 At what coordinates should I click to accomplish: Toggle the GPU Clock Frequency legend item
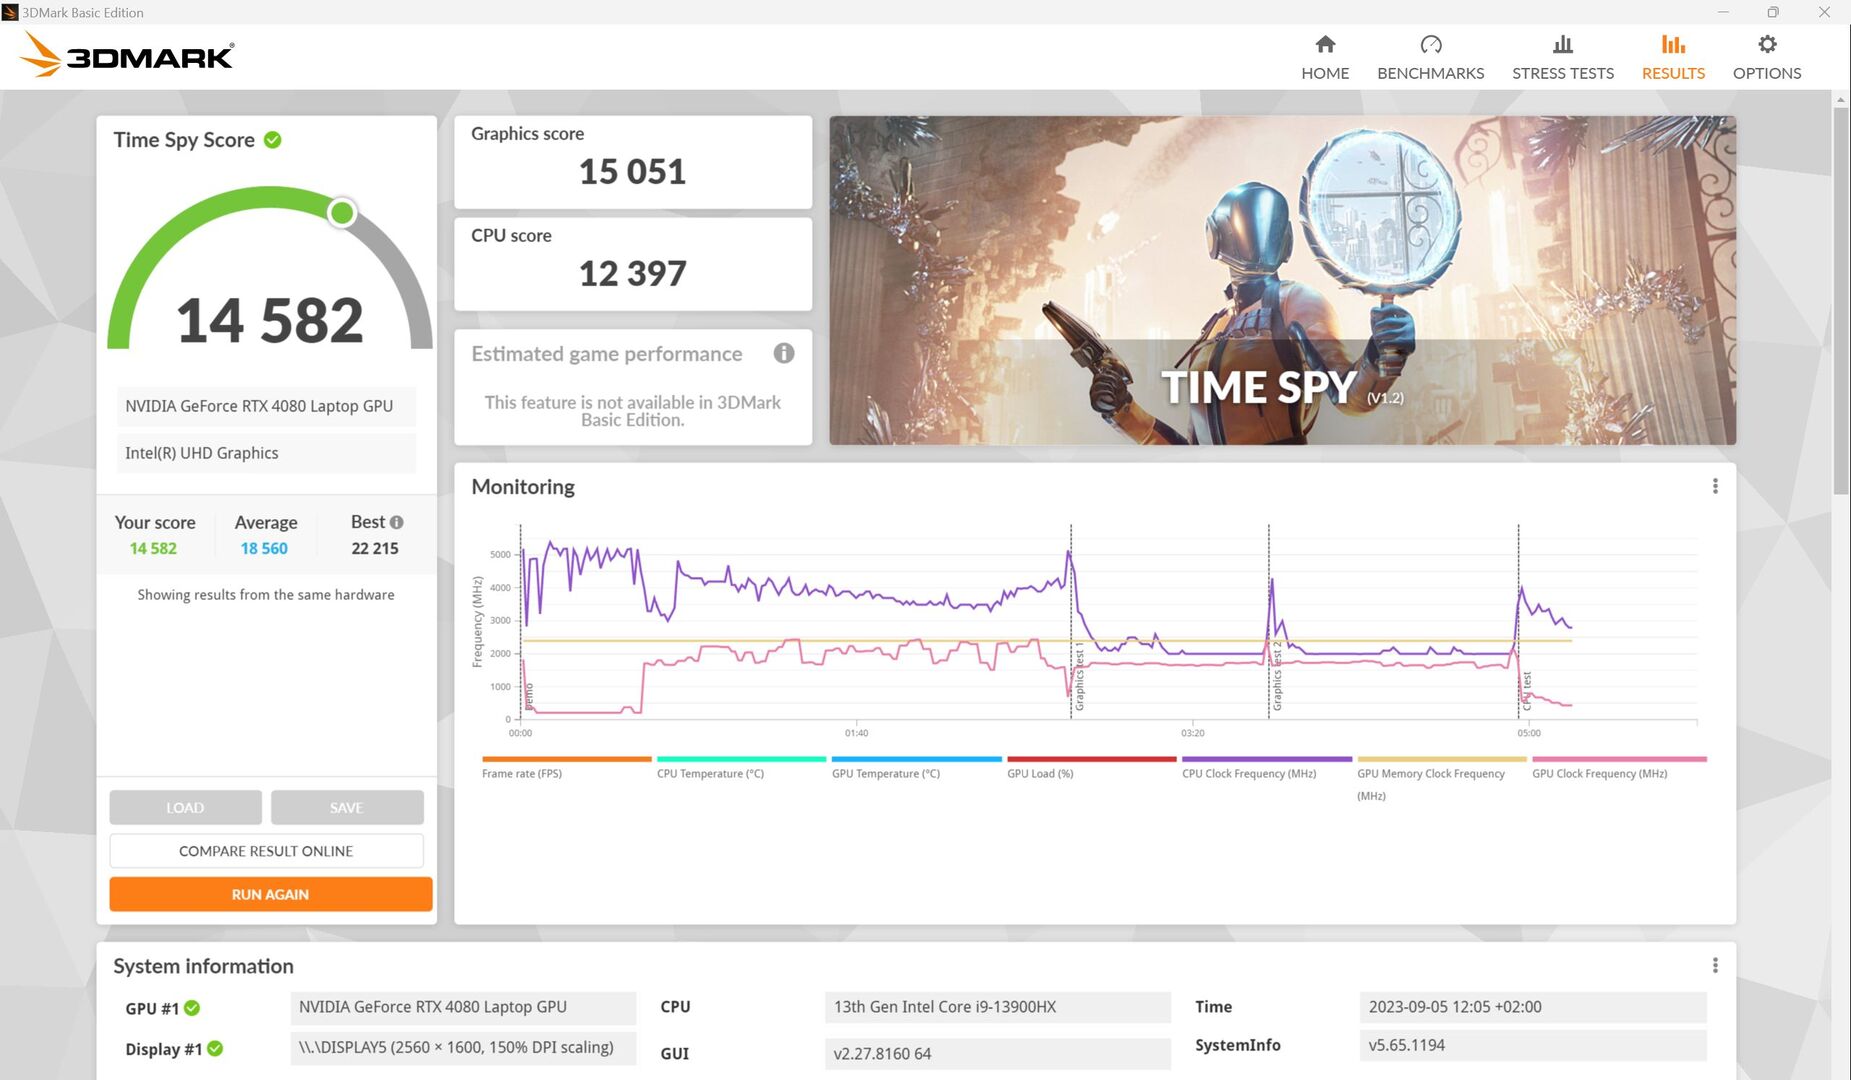pos(1600,774)
